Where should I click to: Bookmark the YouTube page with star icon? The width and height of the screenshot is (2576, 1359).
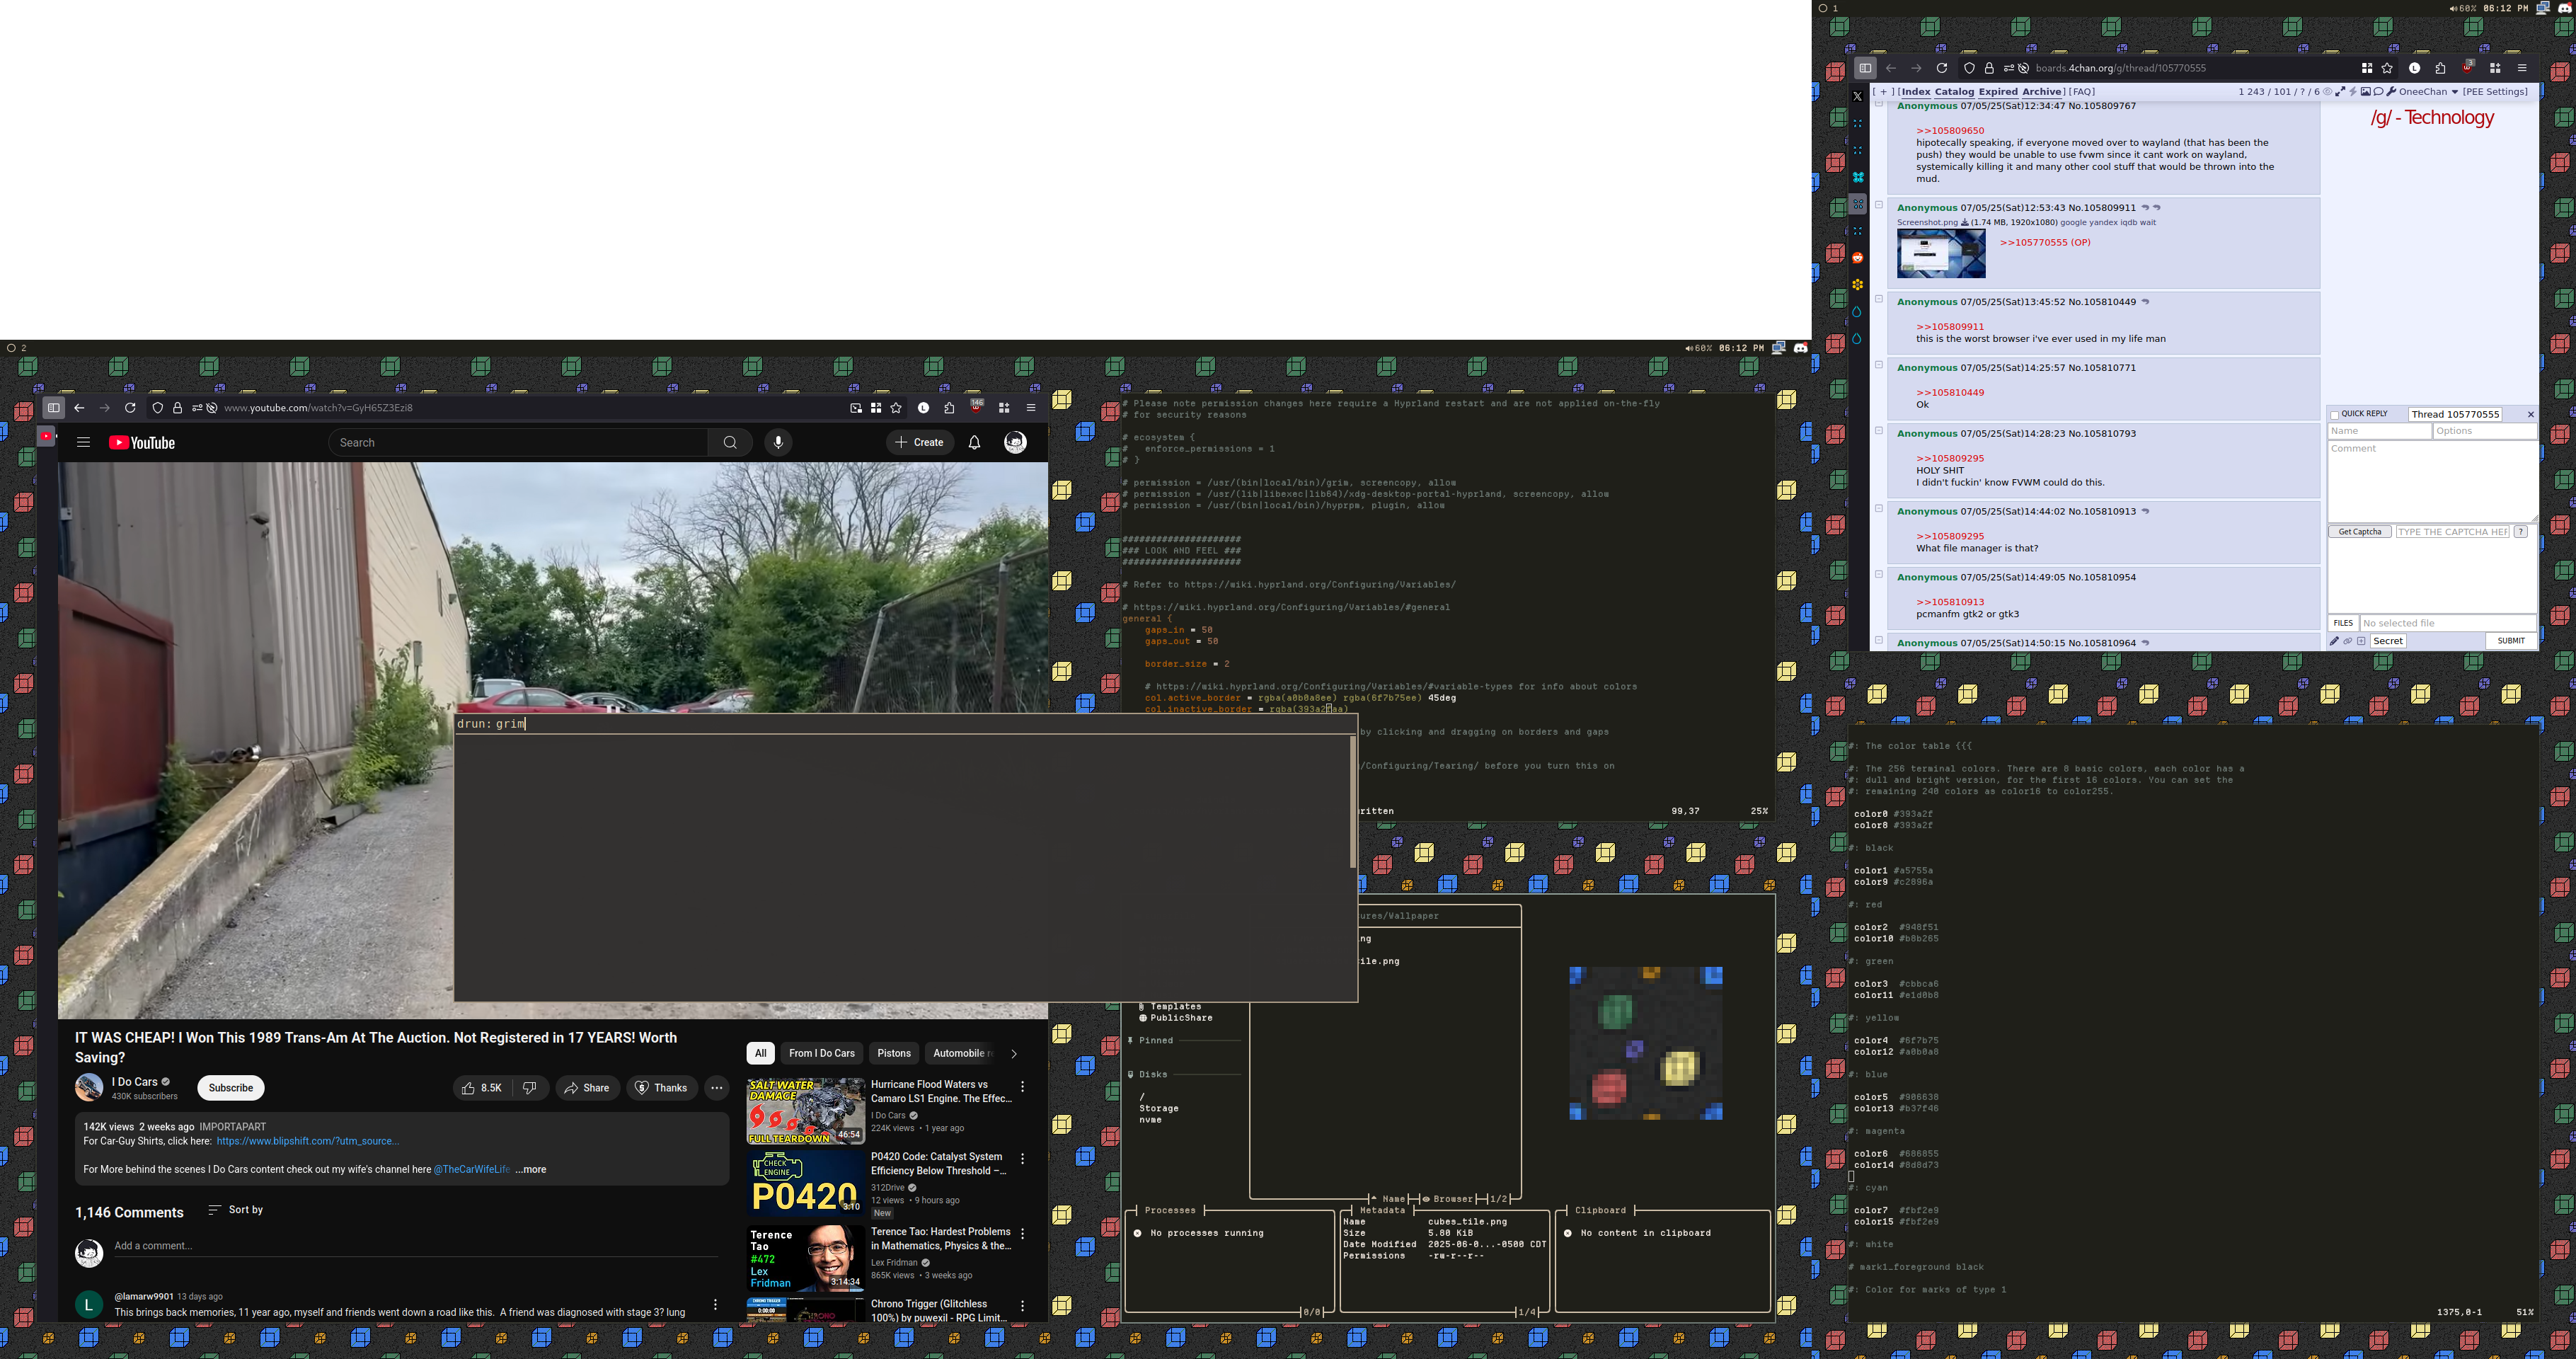pyautogui.click(x=896, y=408)
